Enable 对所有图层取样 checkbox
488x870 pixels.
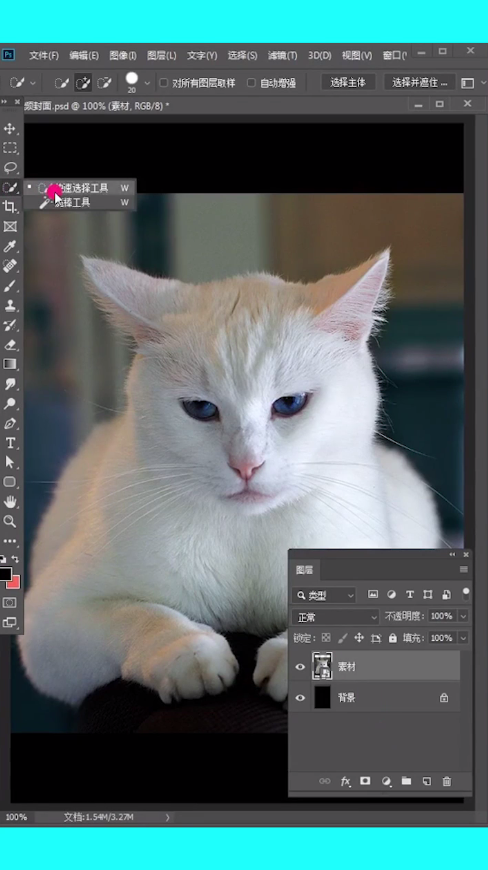pyautogui.click(x=164, y=83)
